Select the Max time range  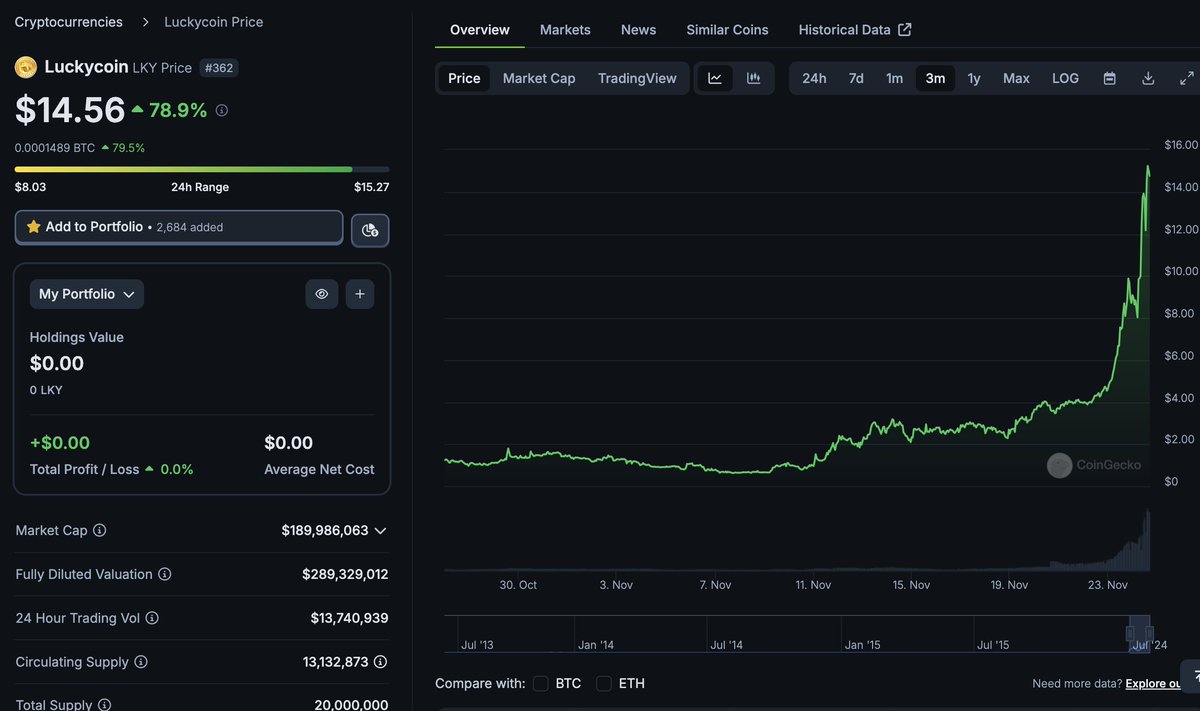1016,78
